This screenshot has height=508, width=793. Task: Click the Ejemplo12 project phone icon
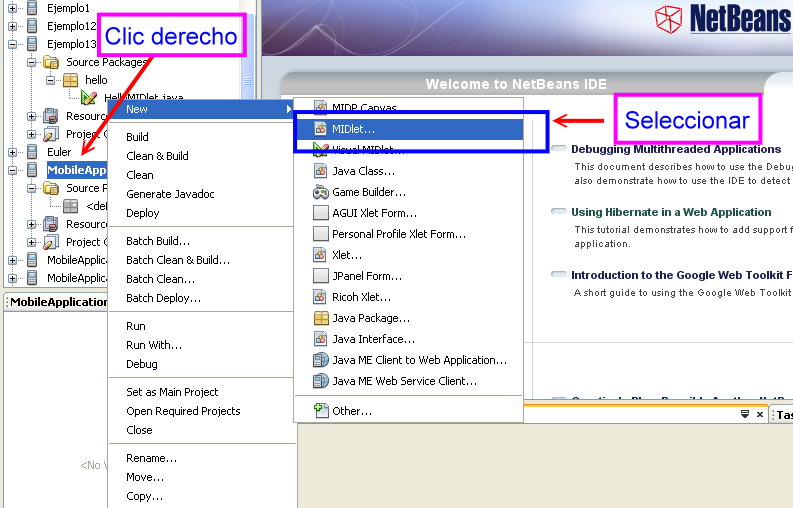[x=32, y=26]
